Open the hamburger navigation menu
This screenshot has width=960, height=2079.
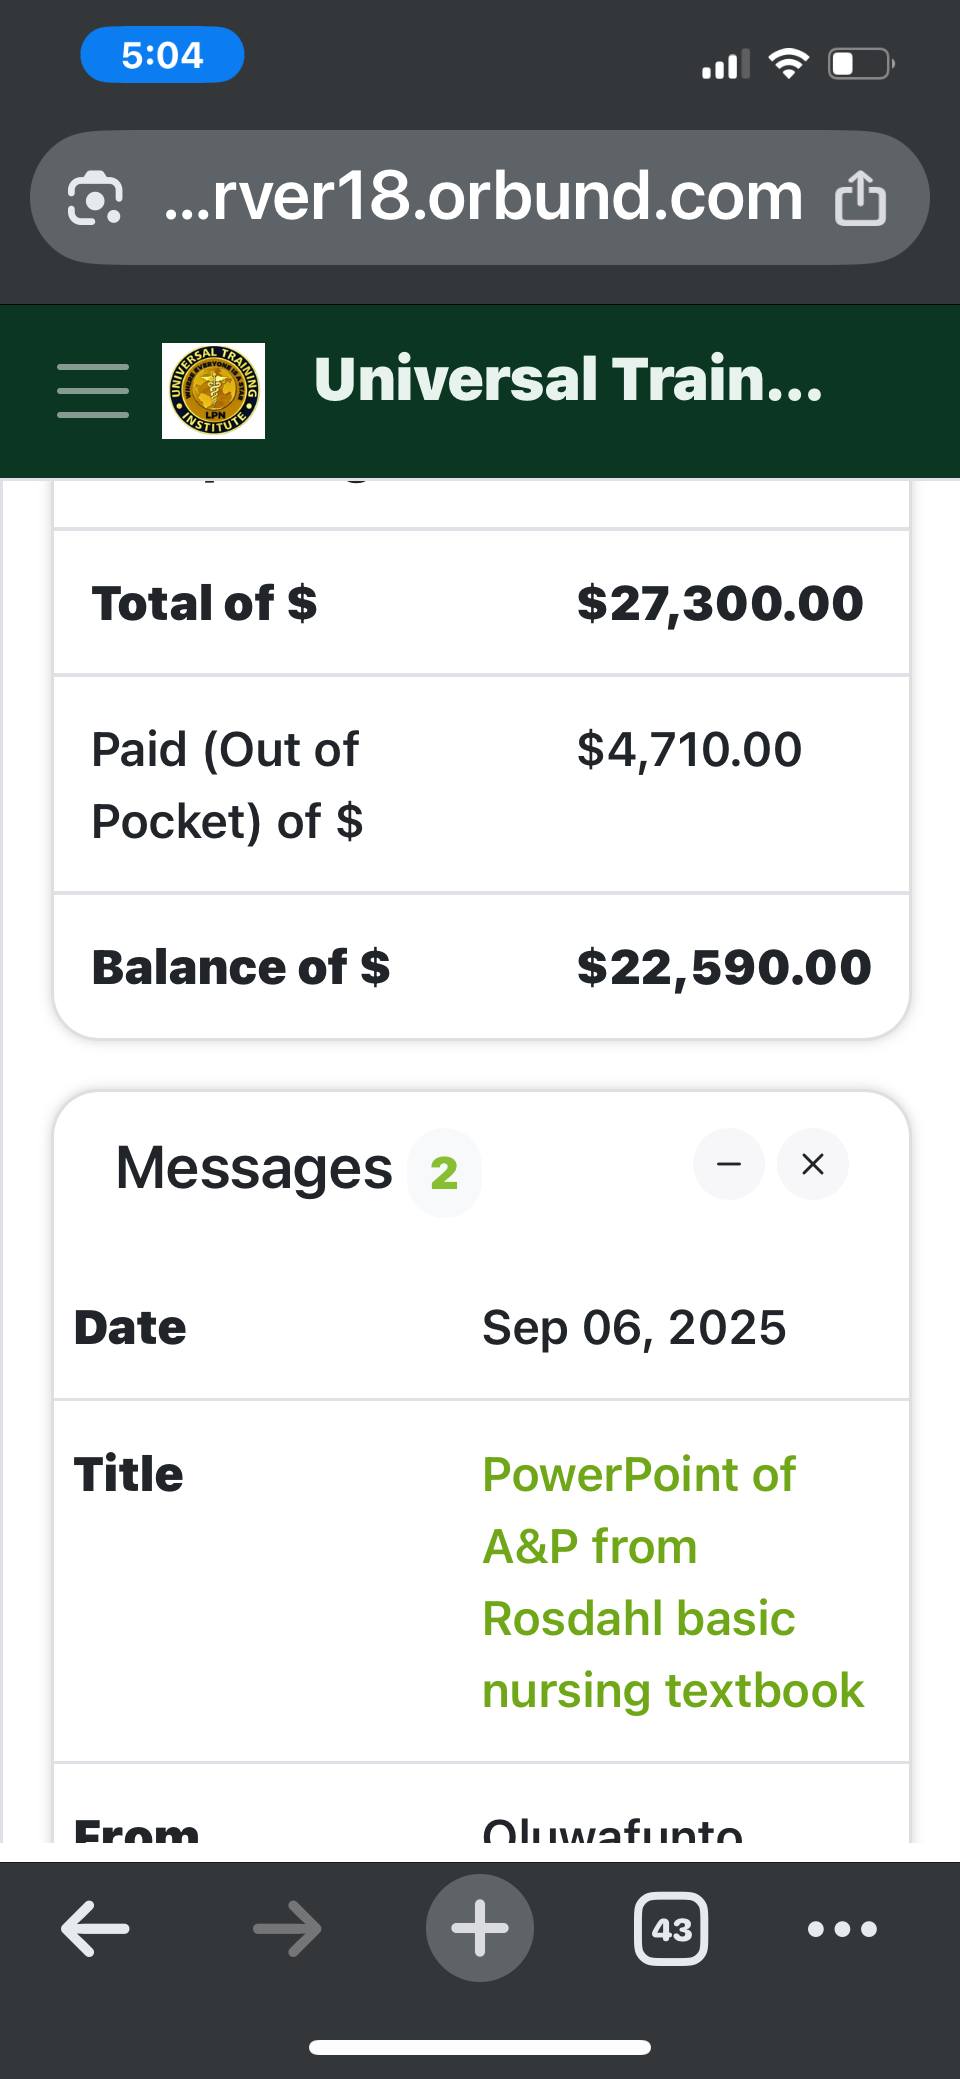[x=93, y=390]
